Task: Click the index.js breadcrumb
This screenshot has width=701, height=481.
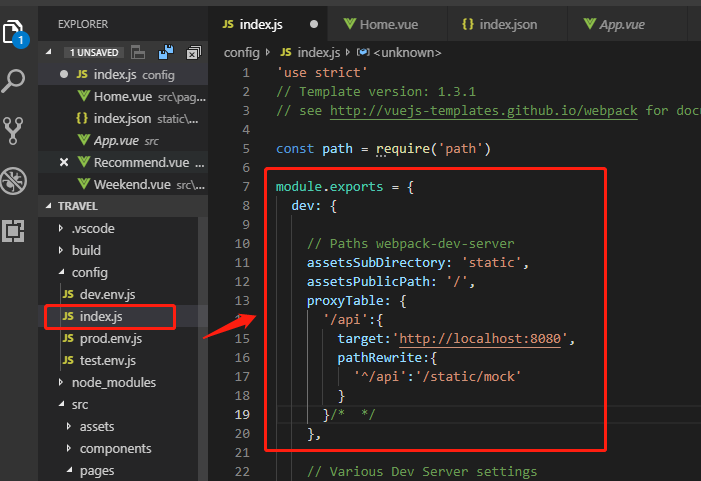Action: (310, 53)
